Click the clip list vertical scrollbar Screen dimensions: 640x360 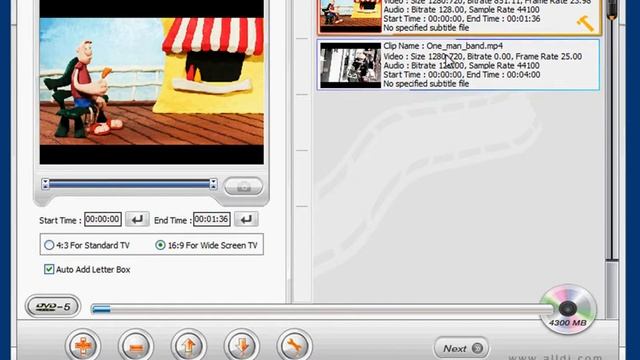point(611,159)
